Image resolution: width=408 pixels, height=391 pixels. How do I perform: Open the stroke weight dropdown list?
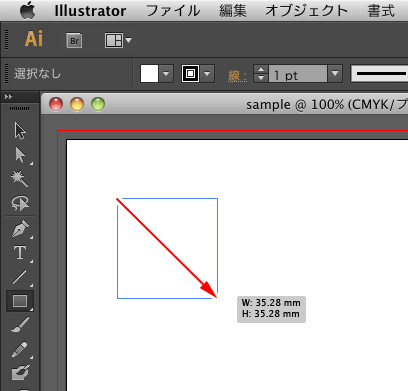tap(335, 74)
